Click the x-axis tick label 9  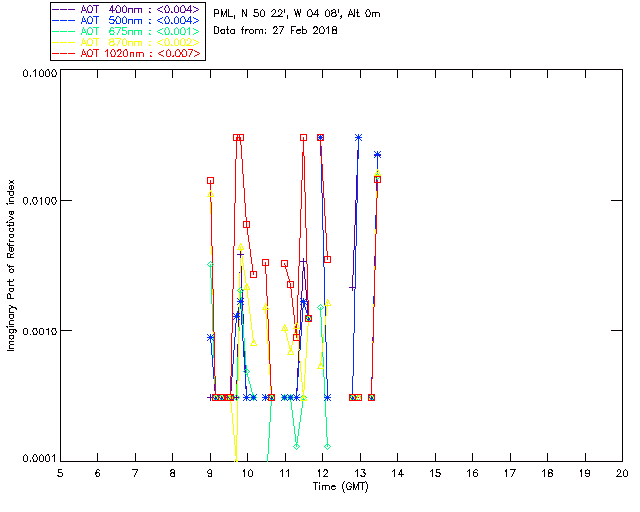pos(210,473)
